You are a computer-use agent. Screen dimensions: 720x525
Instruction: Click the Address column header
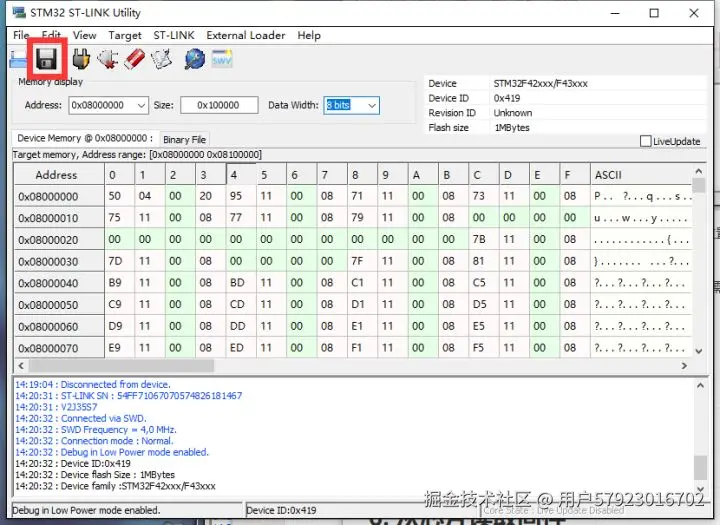point(59,175)
